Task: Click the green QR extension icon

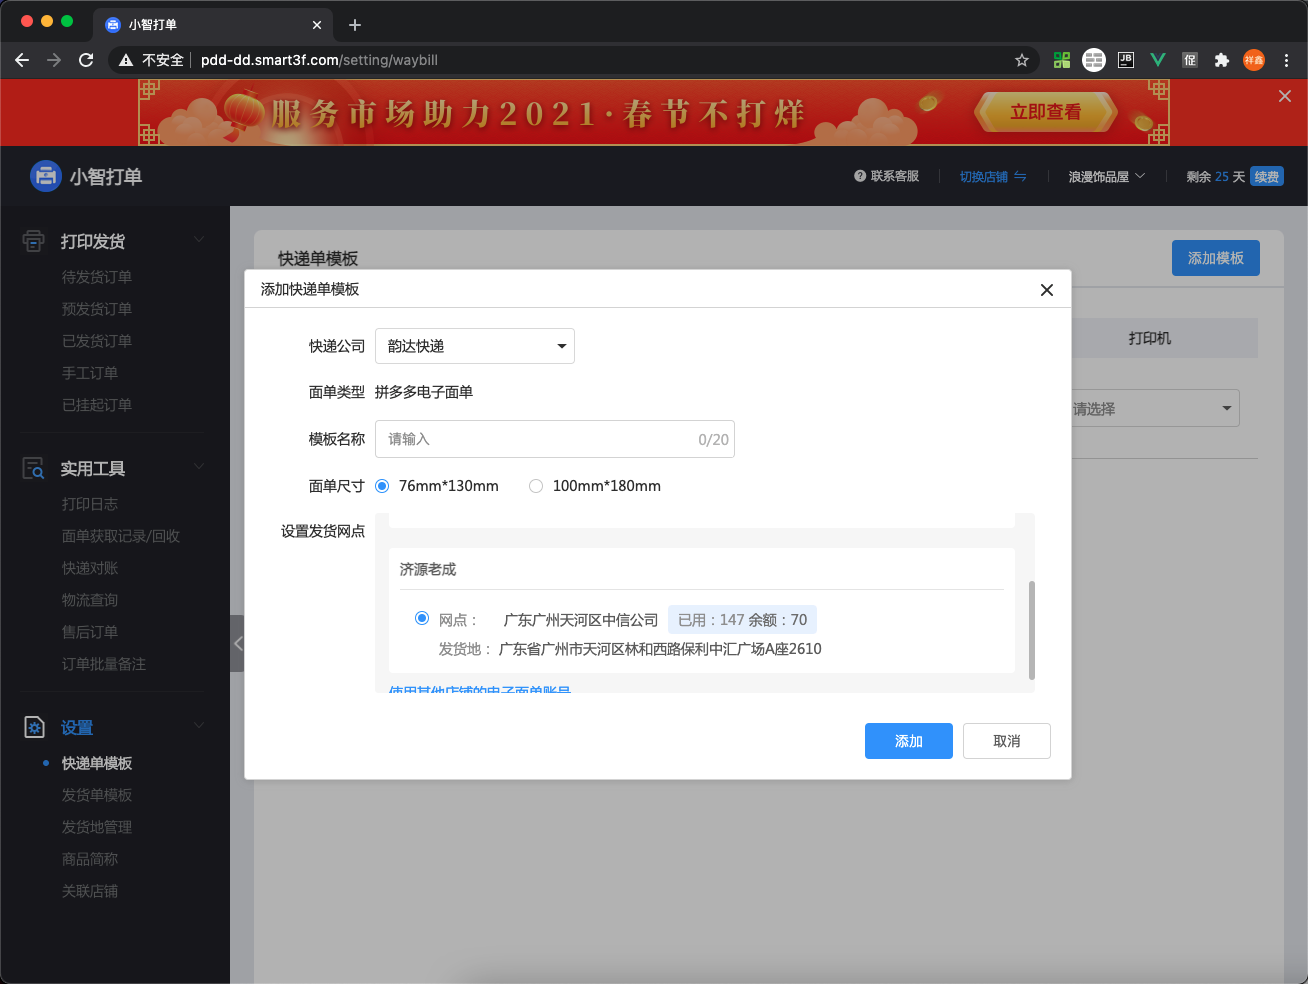Action: (x=1062, y=60)
